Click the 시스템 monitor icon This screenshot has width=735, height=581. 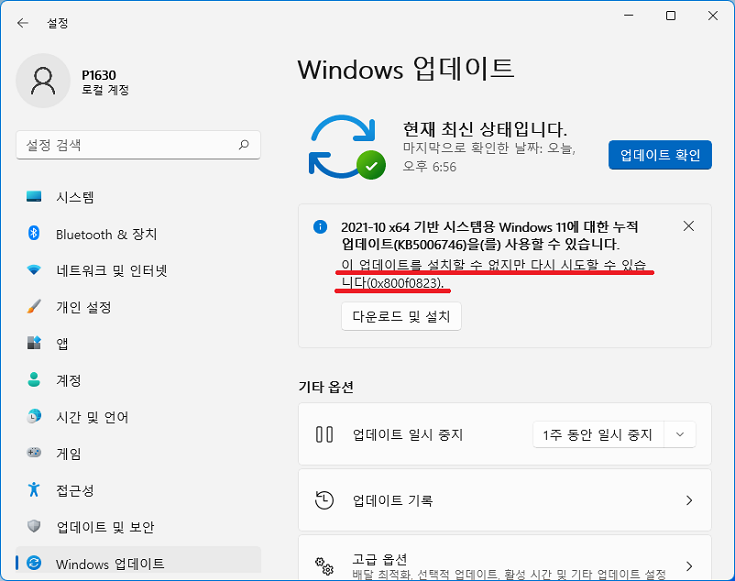pos(34,196)
